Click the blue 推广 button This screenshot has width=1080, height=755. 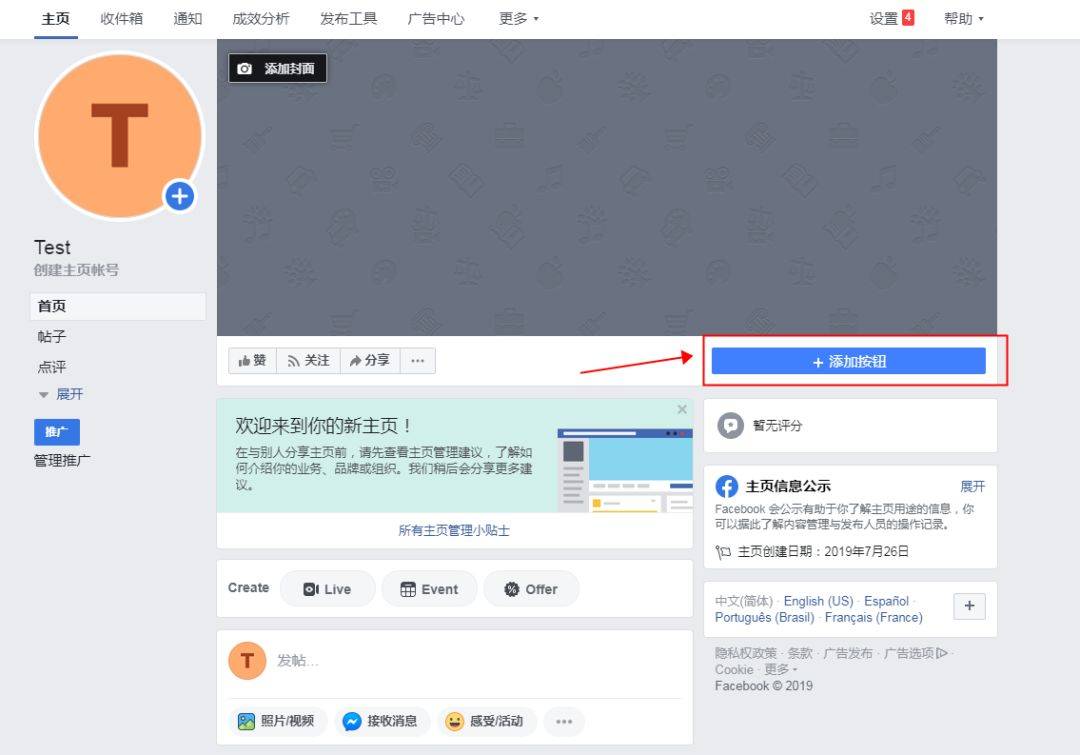coord(57,432)
